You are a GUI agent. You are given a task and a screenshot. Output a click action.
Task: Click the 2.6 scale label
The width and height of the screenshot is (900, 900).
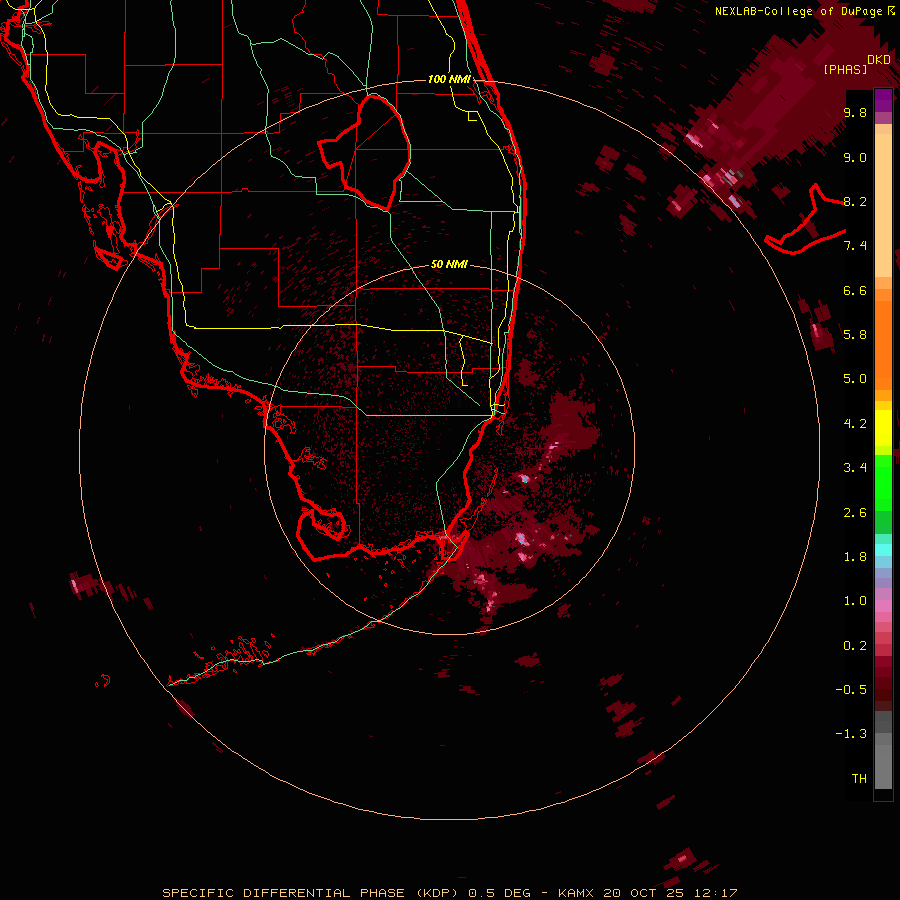[855, 513]
